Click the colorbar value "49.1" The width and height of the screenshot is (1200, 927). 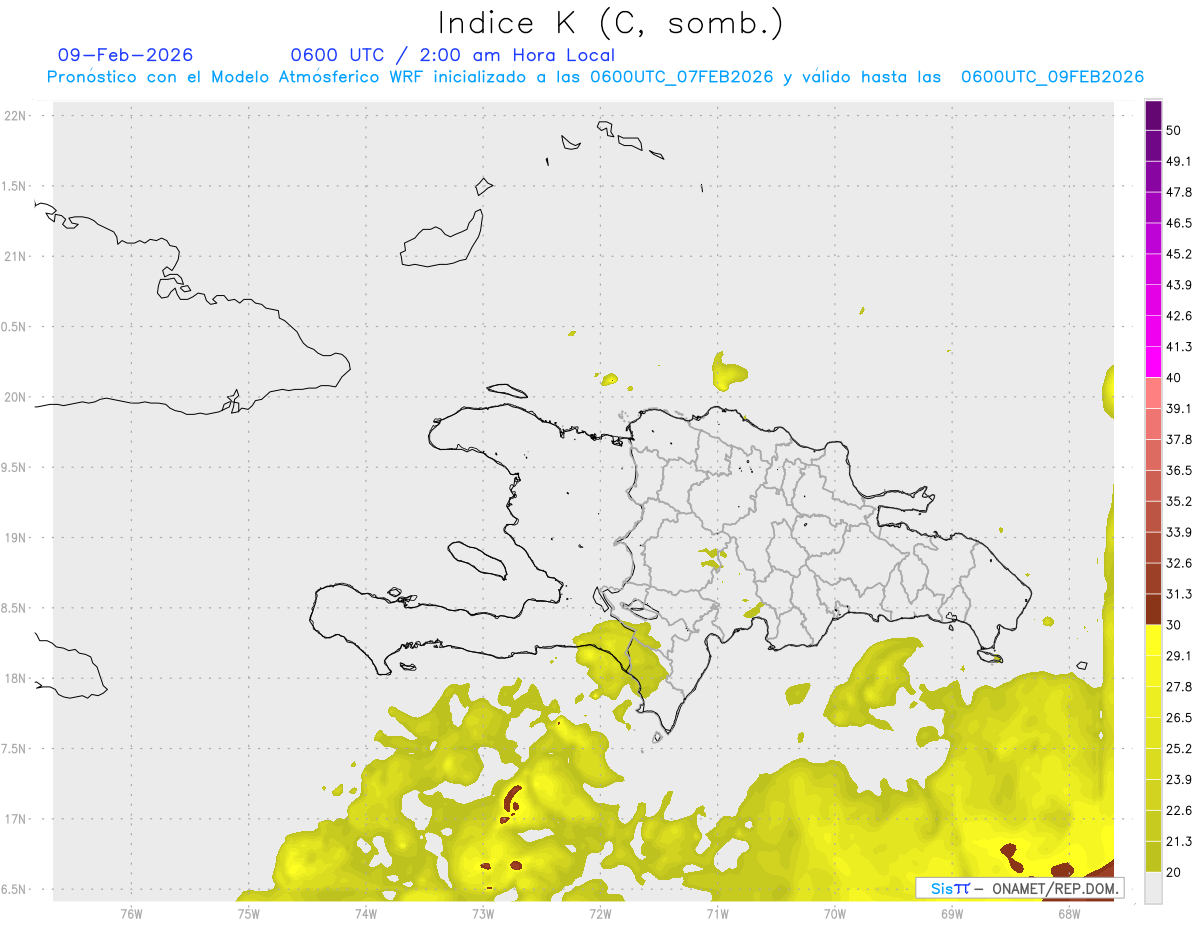coord(1179,161)
